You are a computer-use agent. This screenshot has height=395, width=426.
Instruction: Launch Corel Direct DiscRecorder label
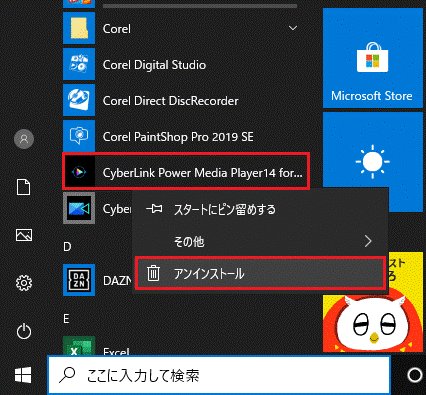[x=171, y=101]
